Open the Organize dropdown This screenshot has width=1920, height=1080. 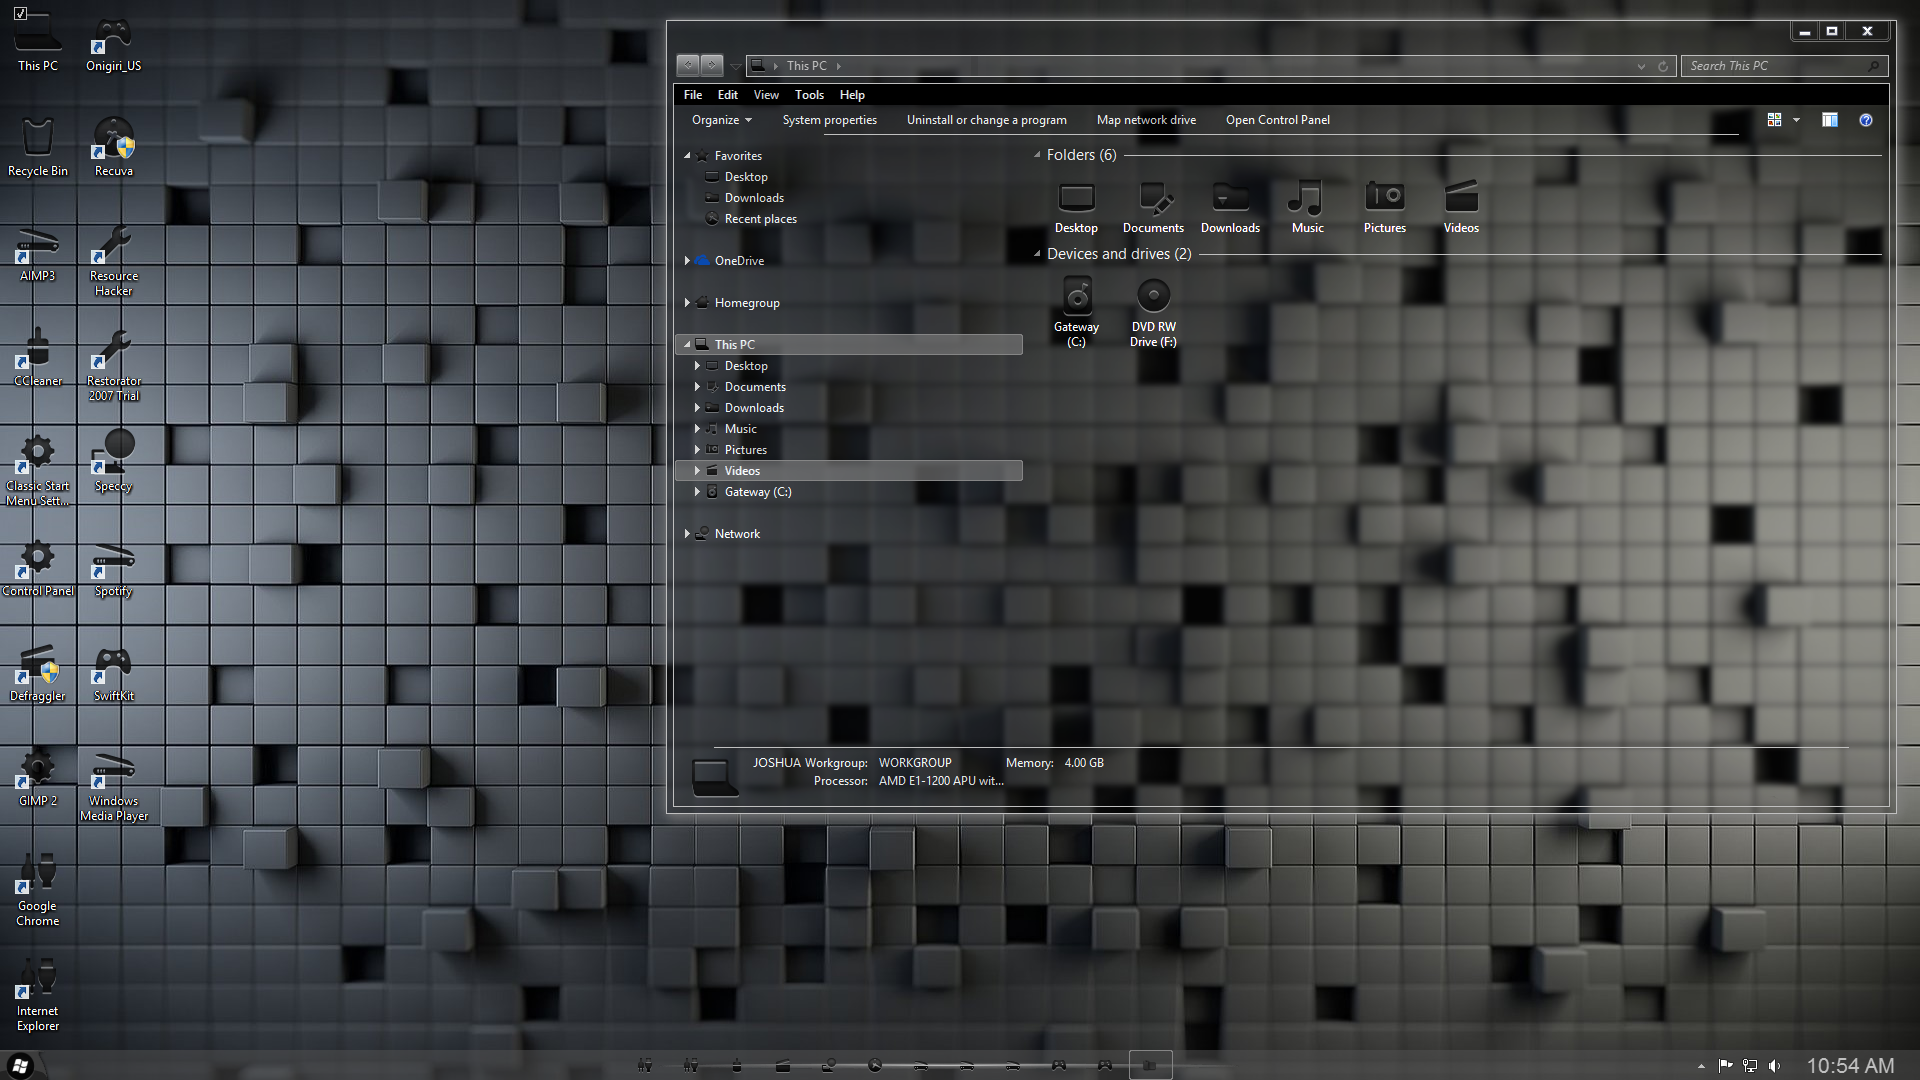721,120
